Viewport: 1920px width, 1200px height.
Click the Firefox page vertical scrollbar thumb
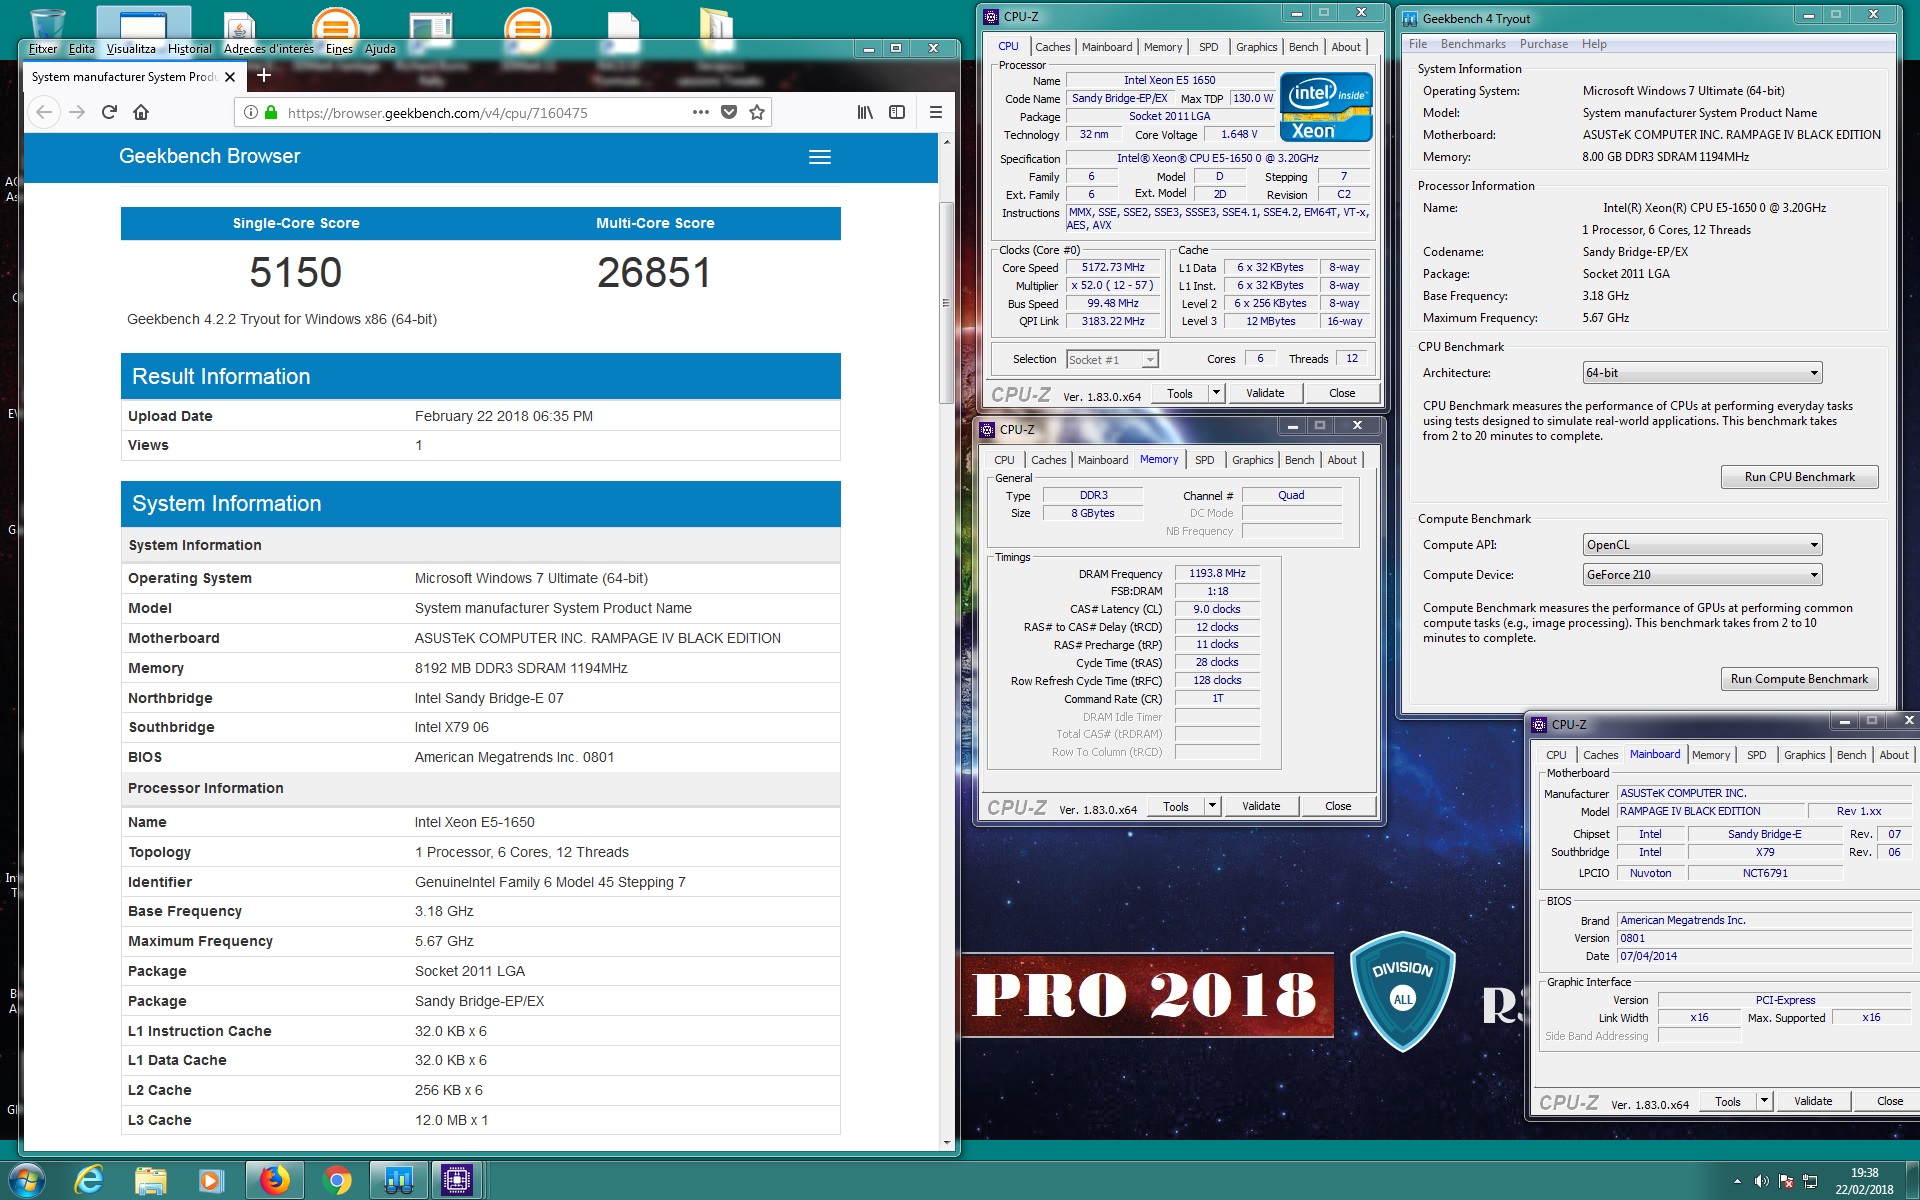coord(946,302)
